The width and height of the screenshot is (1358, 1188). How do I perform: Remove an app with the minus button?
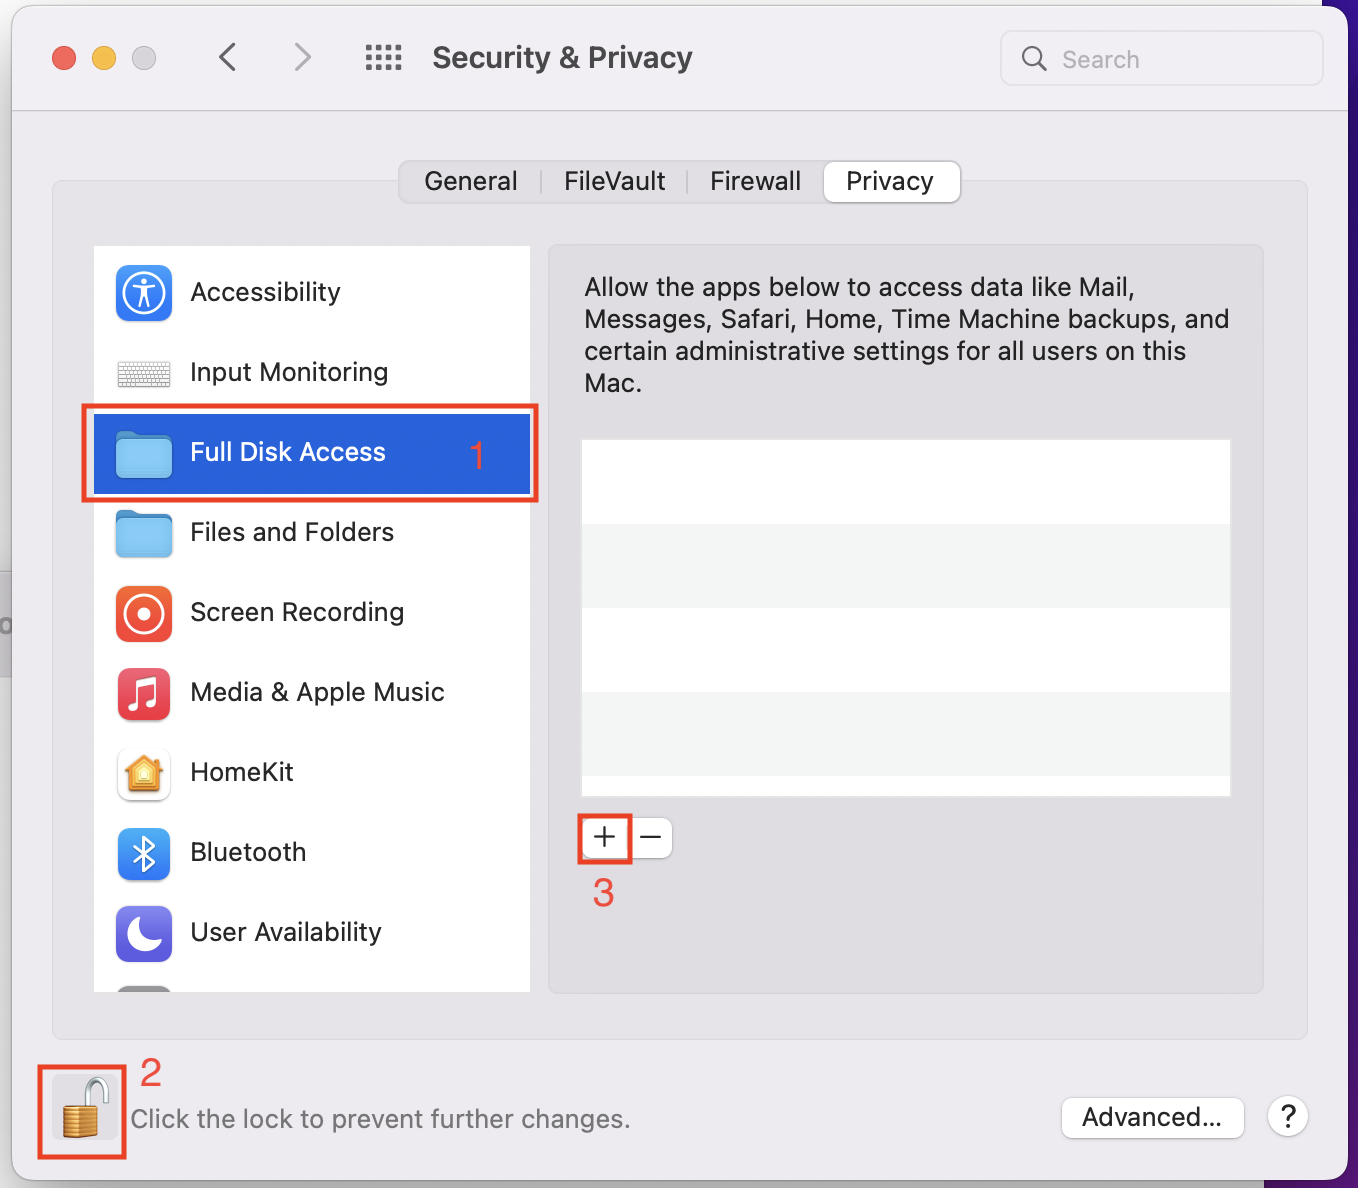[x=651, y=838]
